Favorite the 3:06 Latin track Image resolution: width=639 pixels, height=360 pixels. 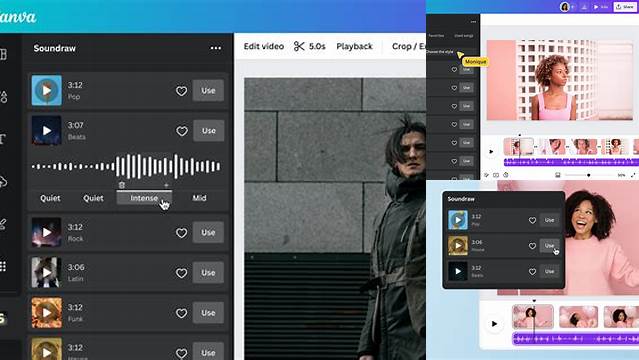click(x=181, y=273)
